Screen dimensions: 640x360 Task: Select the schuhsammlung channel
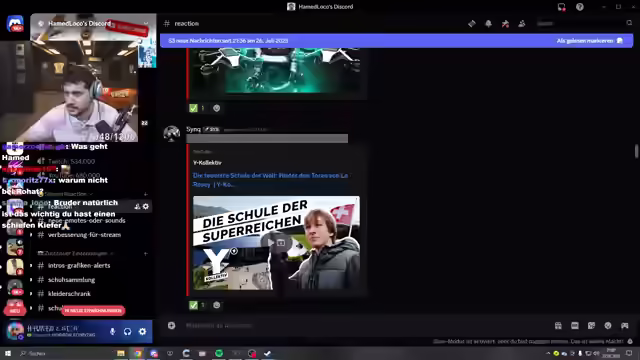point(71,280)
